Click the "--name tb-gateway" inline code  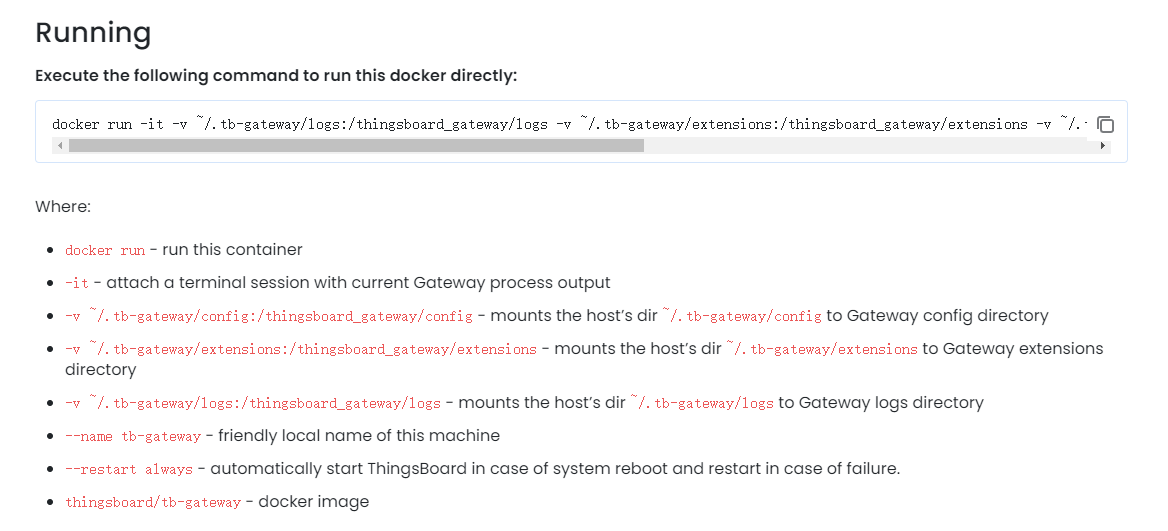tap(133, 436)
